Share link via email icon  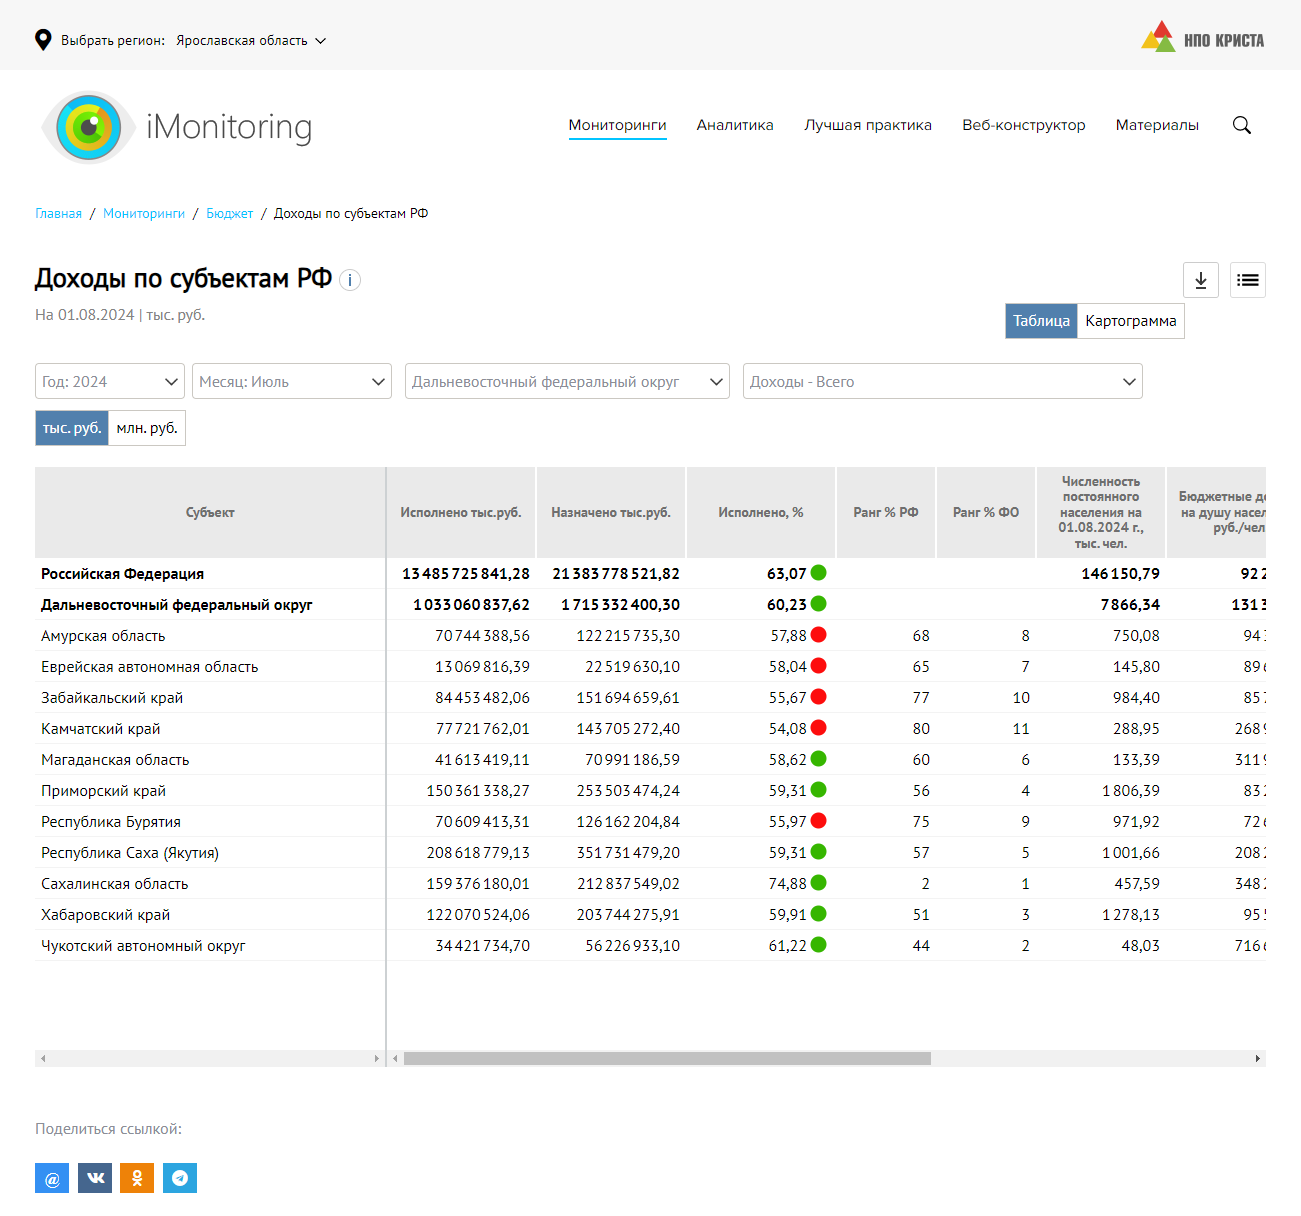[x=52, y=1178]
